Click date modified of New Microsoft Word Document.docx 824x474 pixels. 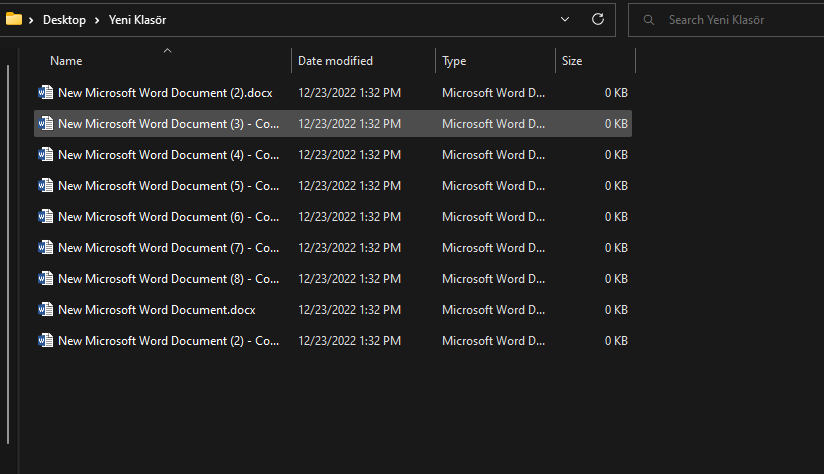[349, 310]
